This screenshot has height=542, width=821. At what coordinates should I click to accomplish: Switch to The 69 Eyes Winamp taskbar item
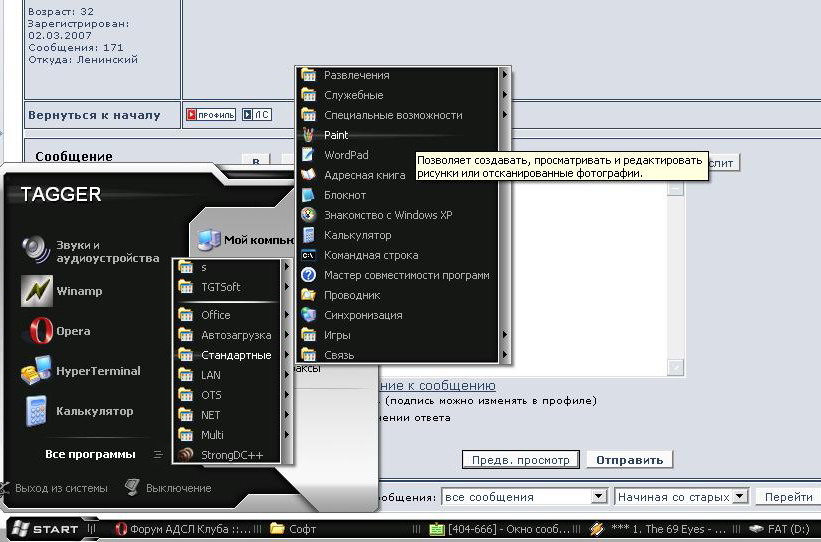coord(659,529)
